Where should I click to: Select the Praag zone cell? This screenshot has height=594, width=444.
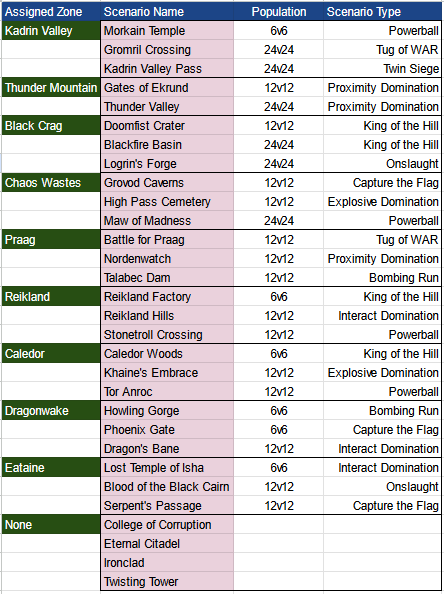[51, 239]
